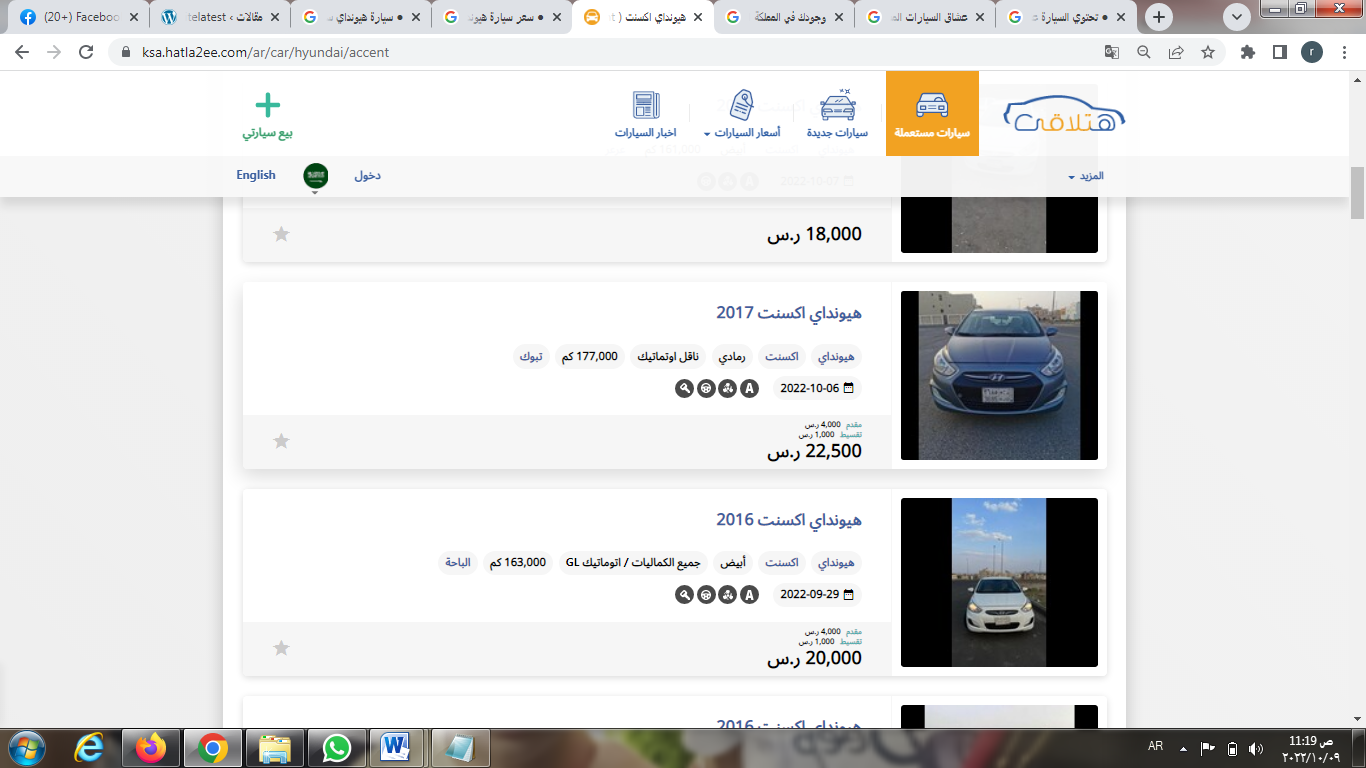Viewport: 1366px width, 768px height.
Task: Bookmark this page with the star icon
Action: point(1208,52)
